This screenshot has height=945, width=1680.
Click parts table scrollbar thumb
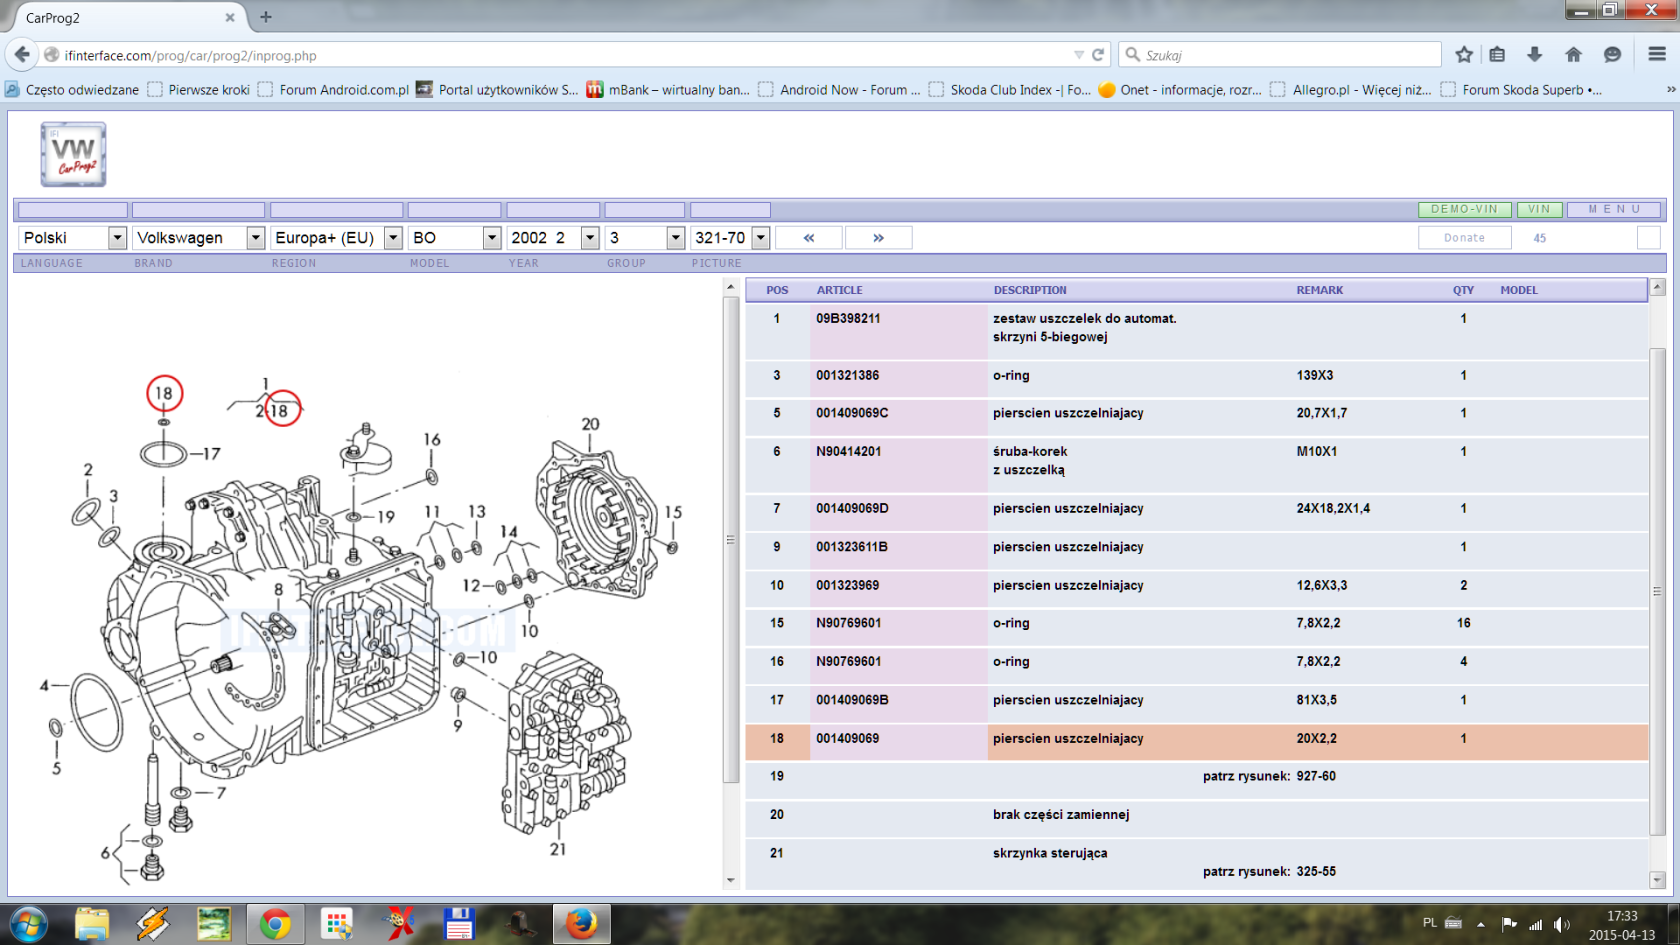tap(1657, 590)
